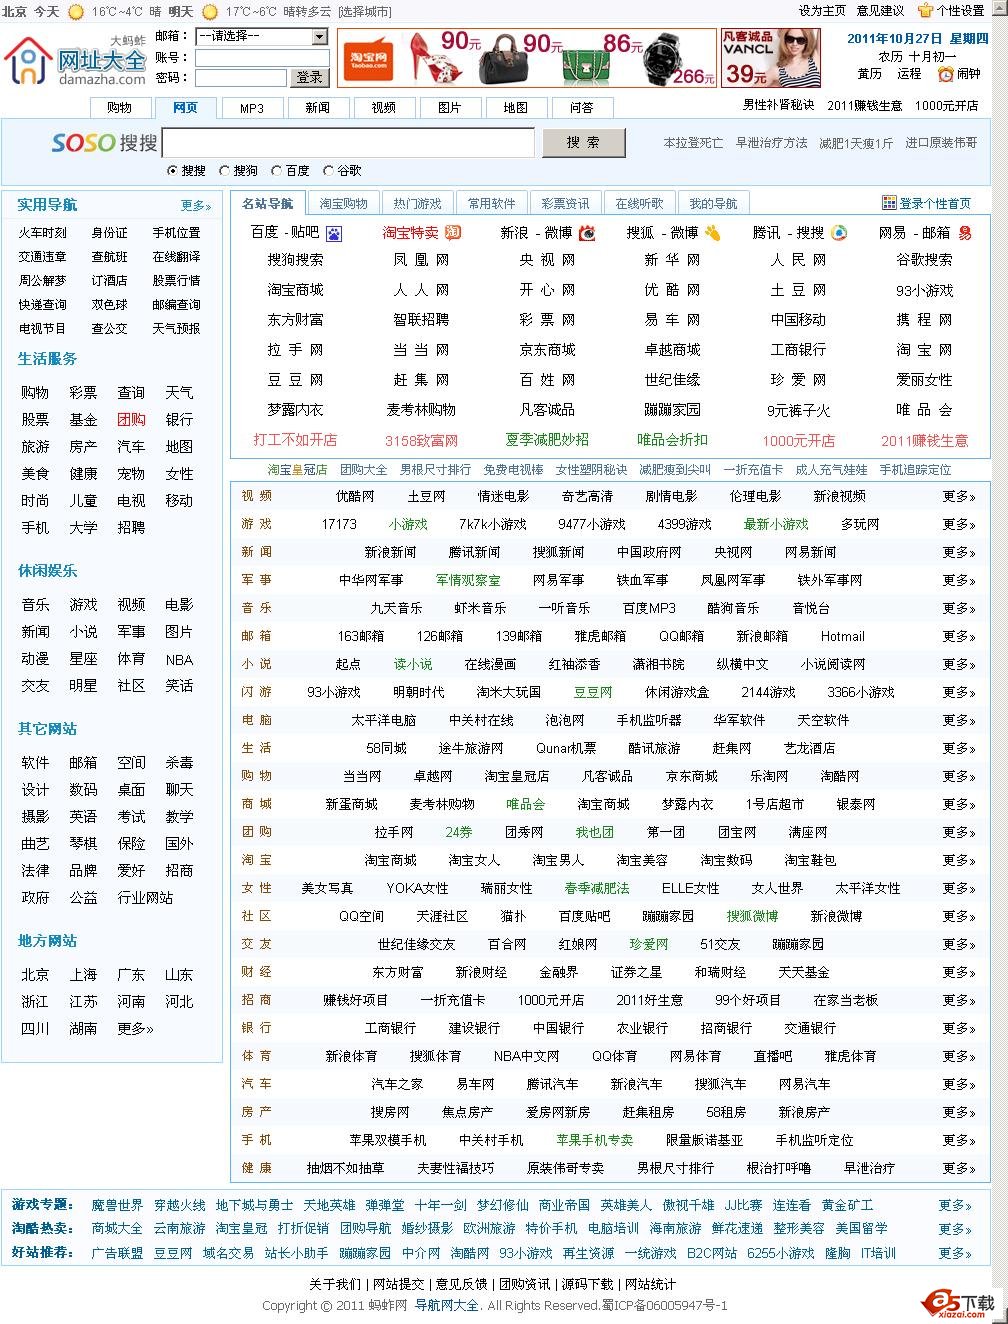Select the 百度 search engine radio button
This screenshot has height=1324, width=1008.
click(277, 170)
